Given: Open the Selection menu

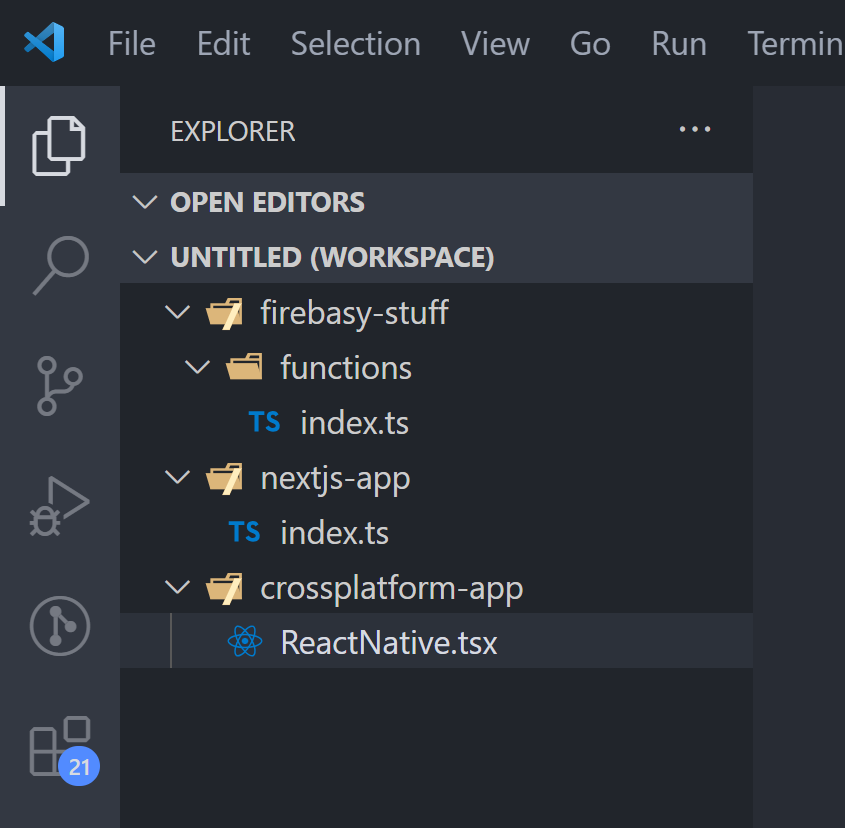Looking at the screenshot, I should 355,44.
